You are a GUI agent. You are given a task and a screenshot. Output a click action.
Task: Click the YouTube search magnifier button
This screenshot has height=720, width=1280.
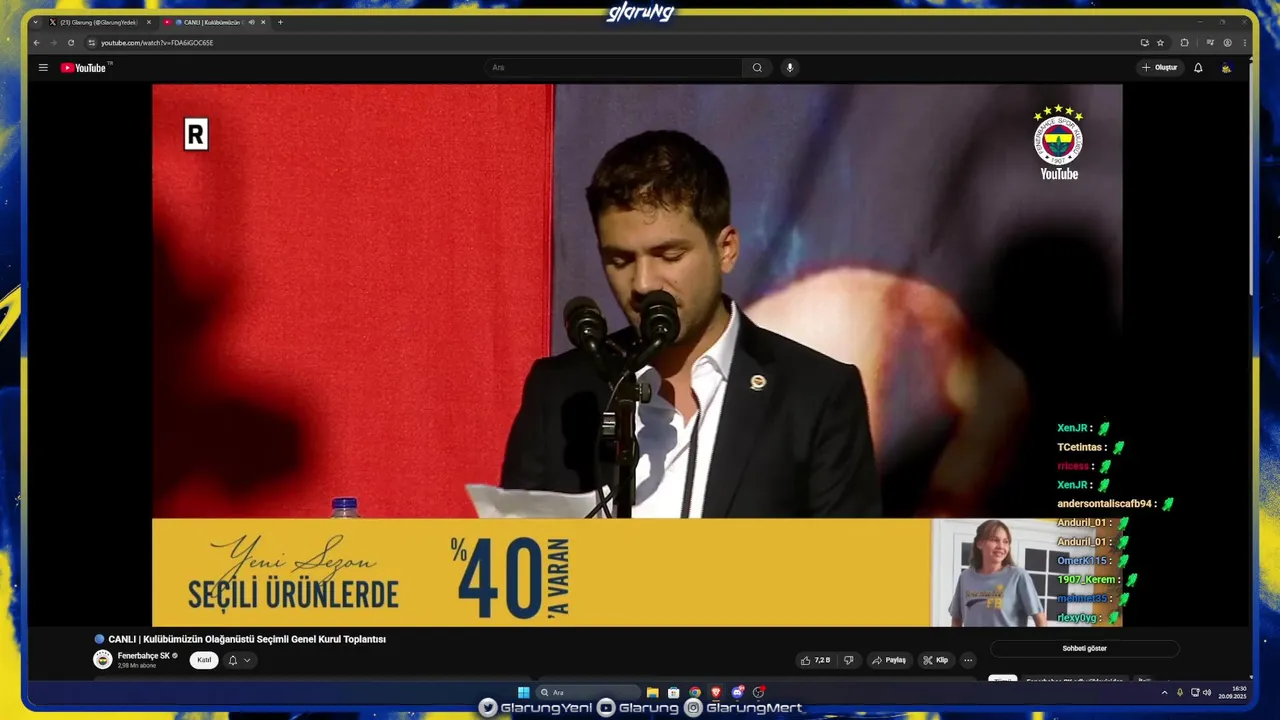[x=757, y=68]
